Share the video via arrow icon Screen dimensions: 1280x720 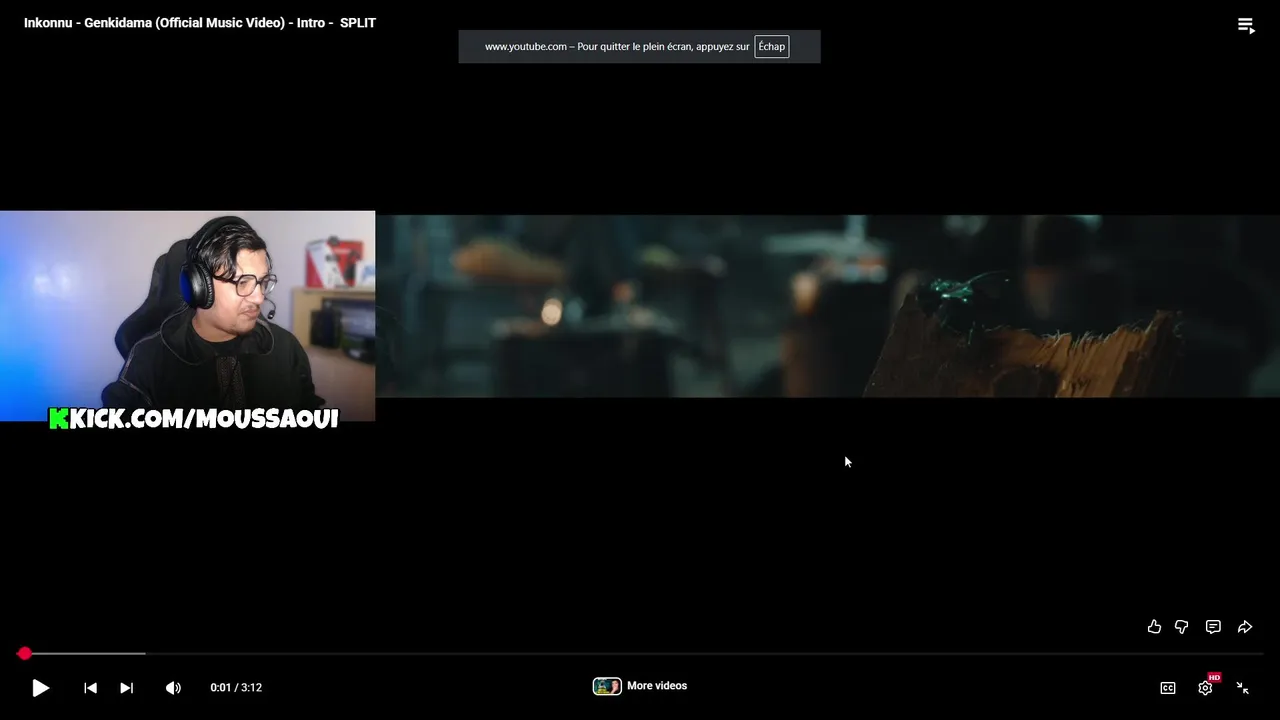coord(1245,627)
